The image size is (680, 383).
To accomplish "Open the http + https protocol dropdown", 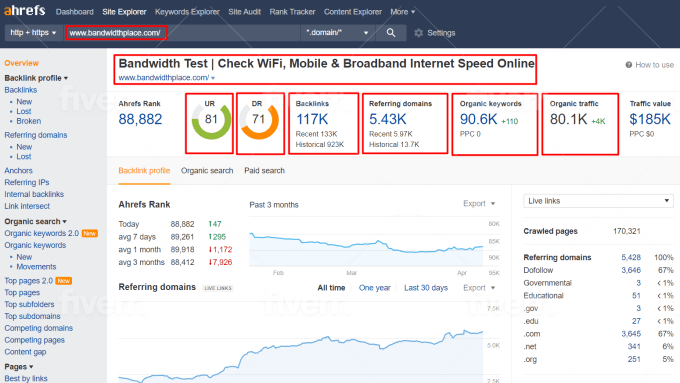I will click(33, 33).
